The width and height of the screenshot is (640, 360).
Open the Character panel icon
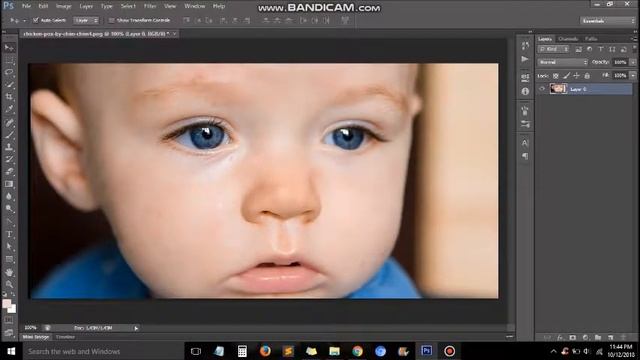tap(525, 143)
